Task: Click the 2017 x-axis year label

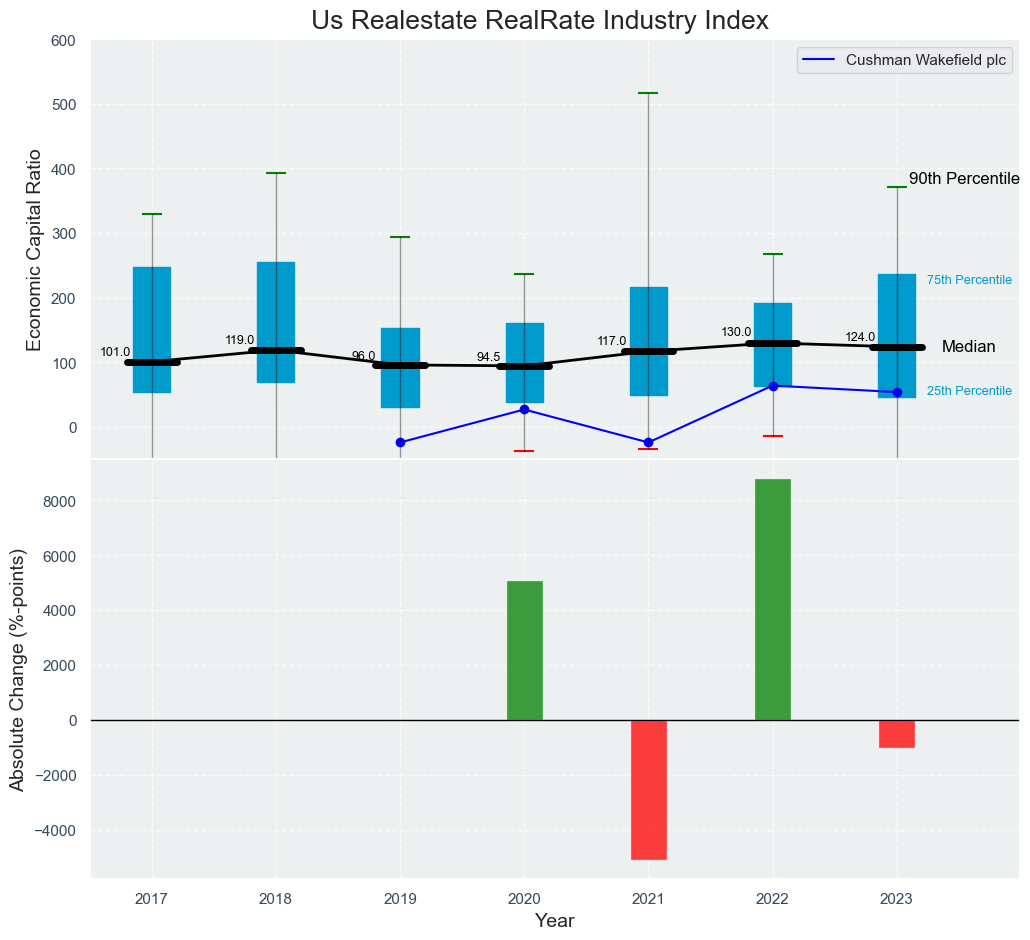Action: pos(152,899)
